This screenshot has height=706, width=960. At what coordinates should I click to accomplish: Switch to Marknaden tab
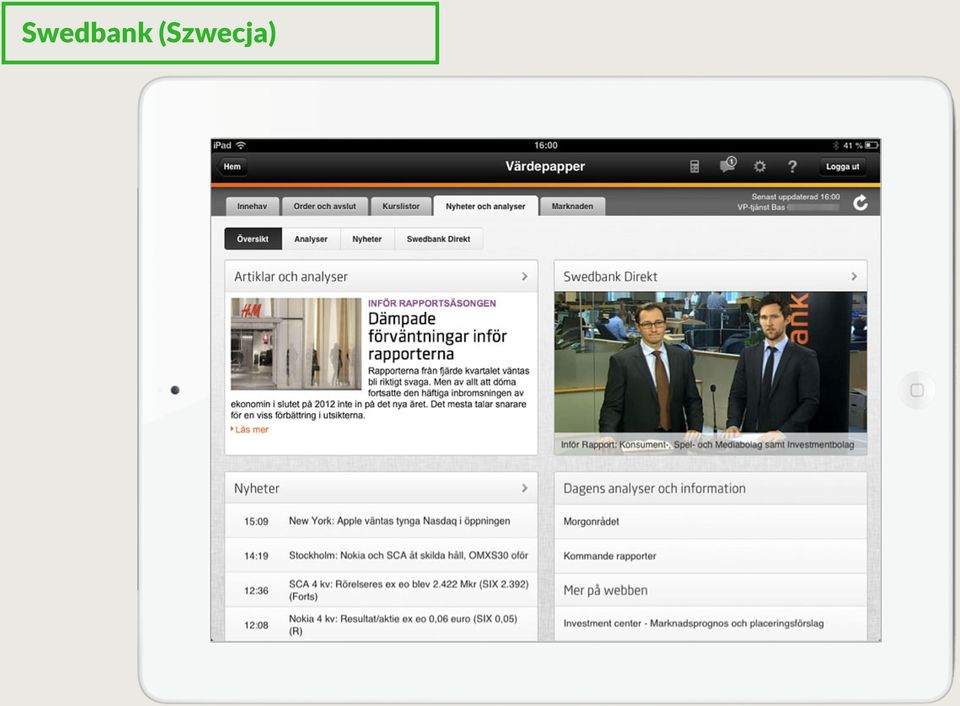coord(572,206)
